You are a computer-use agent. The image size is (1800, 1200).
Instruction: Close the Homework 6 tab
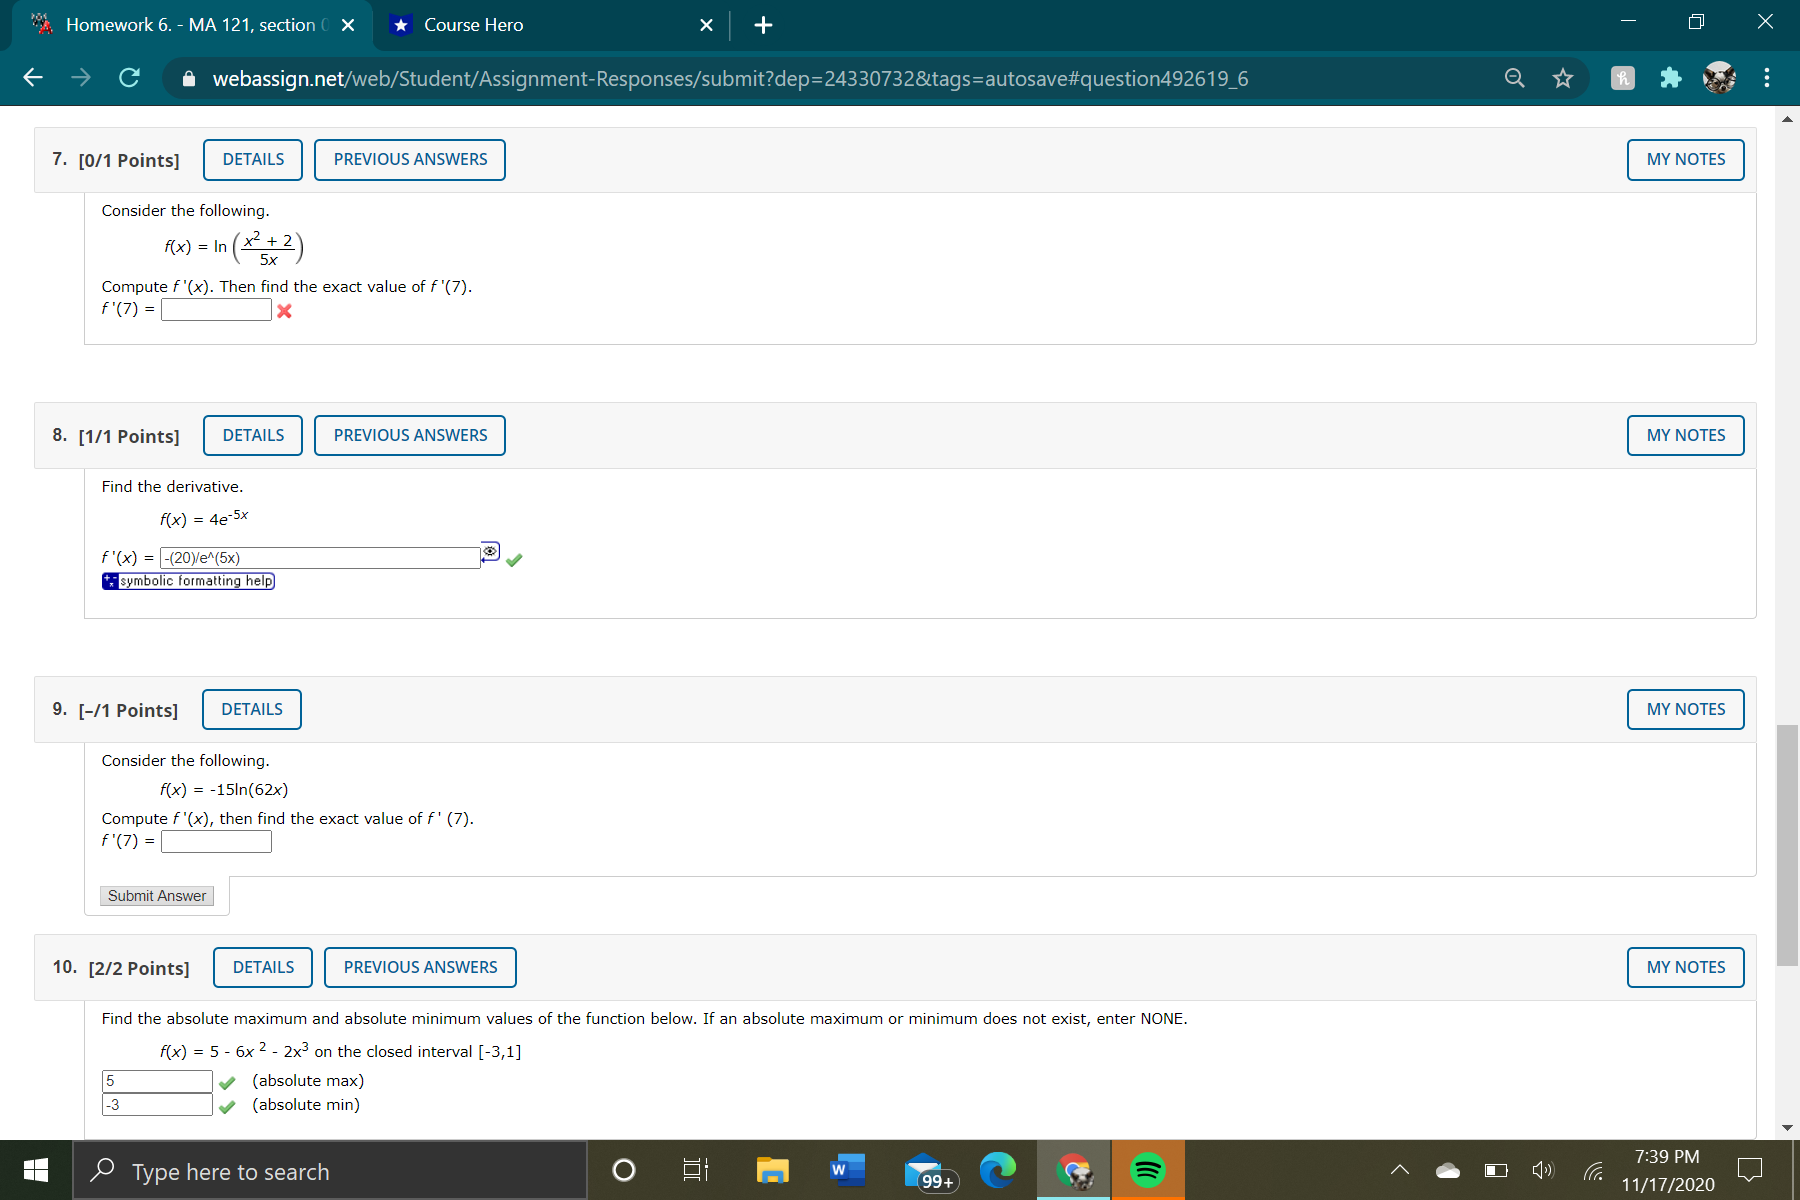(348, 25)
